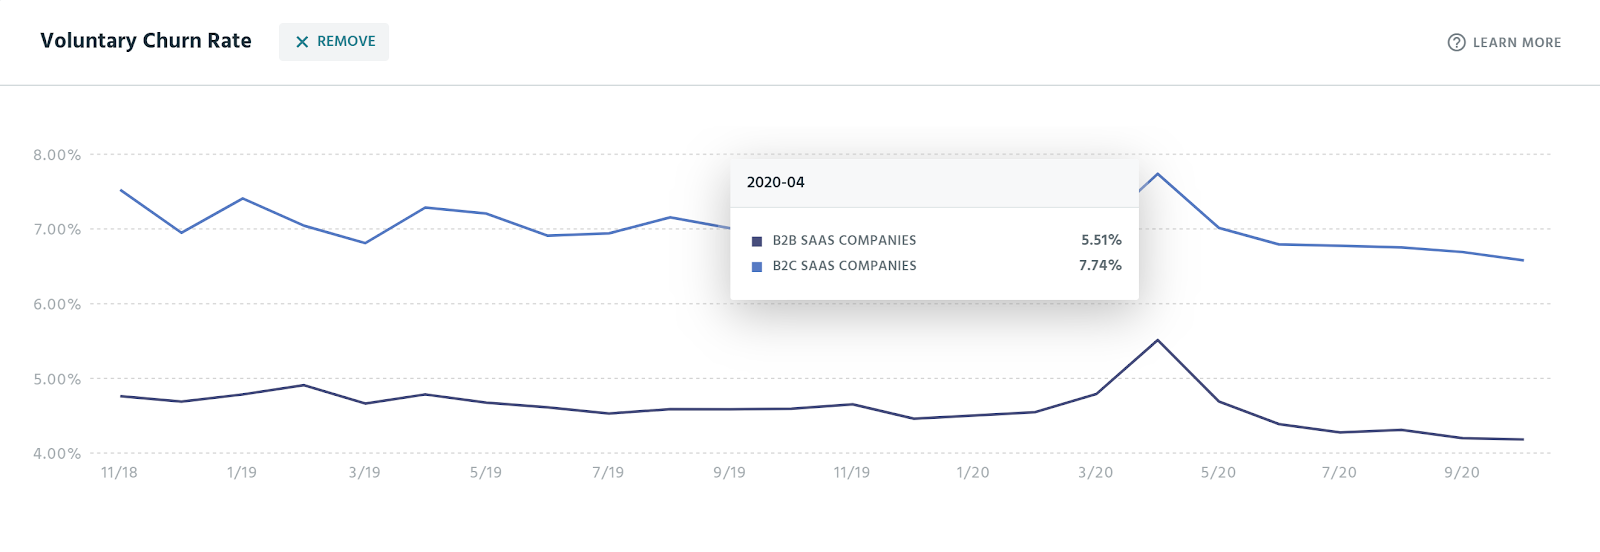Click the 5.51% value in the tooltip
This screenshot has height=552, width=1600.
click(x=1101, y=240)
